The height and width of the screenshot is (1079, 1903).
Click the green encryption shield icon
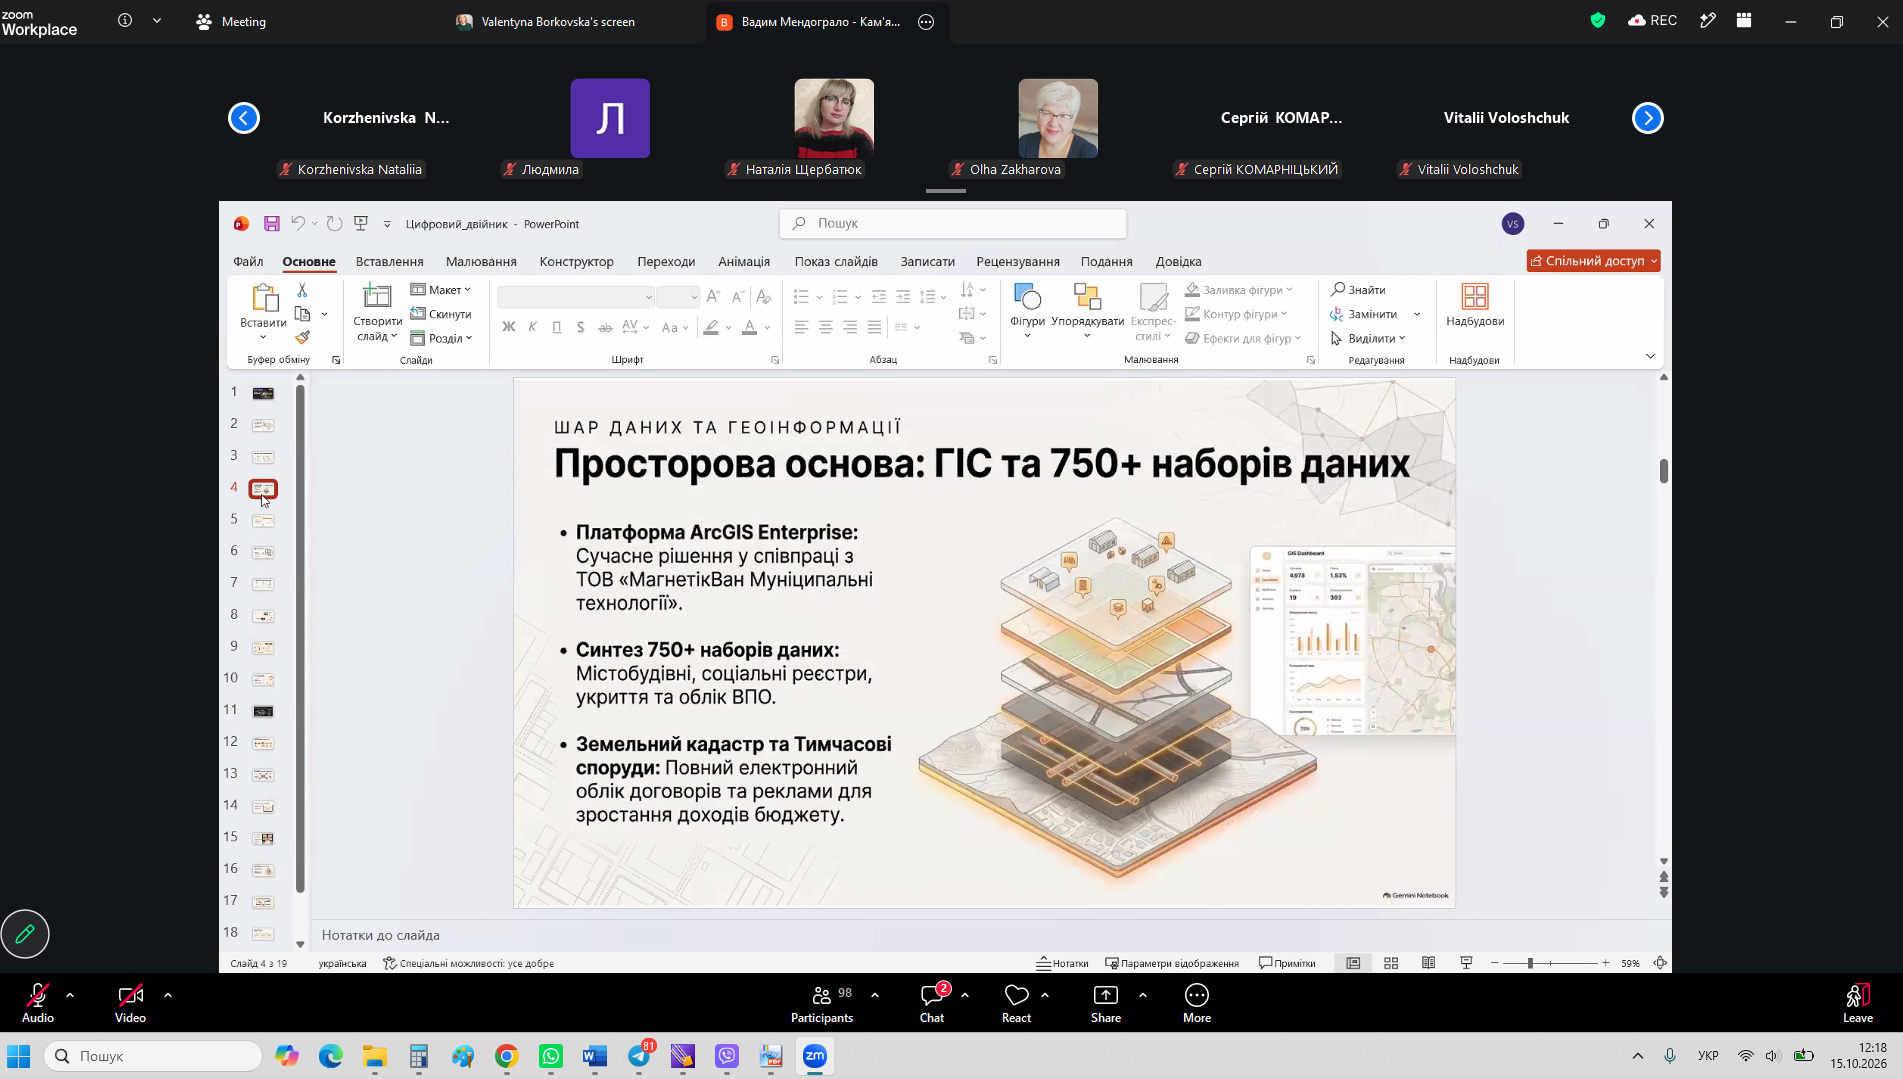[1598, 21]
